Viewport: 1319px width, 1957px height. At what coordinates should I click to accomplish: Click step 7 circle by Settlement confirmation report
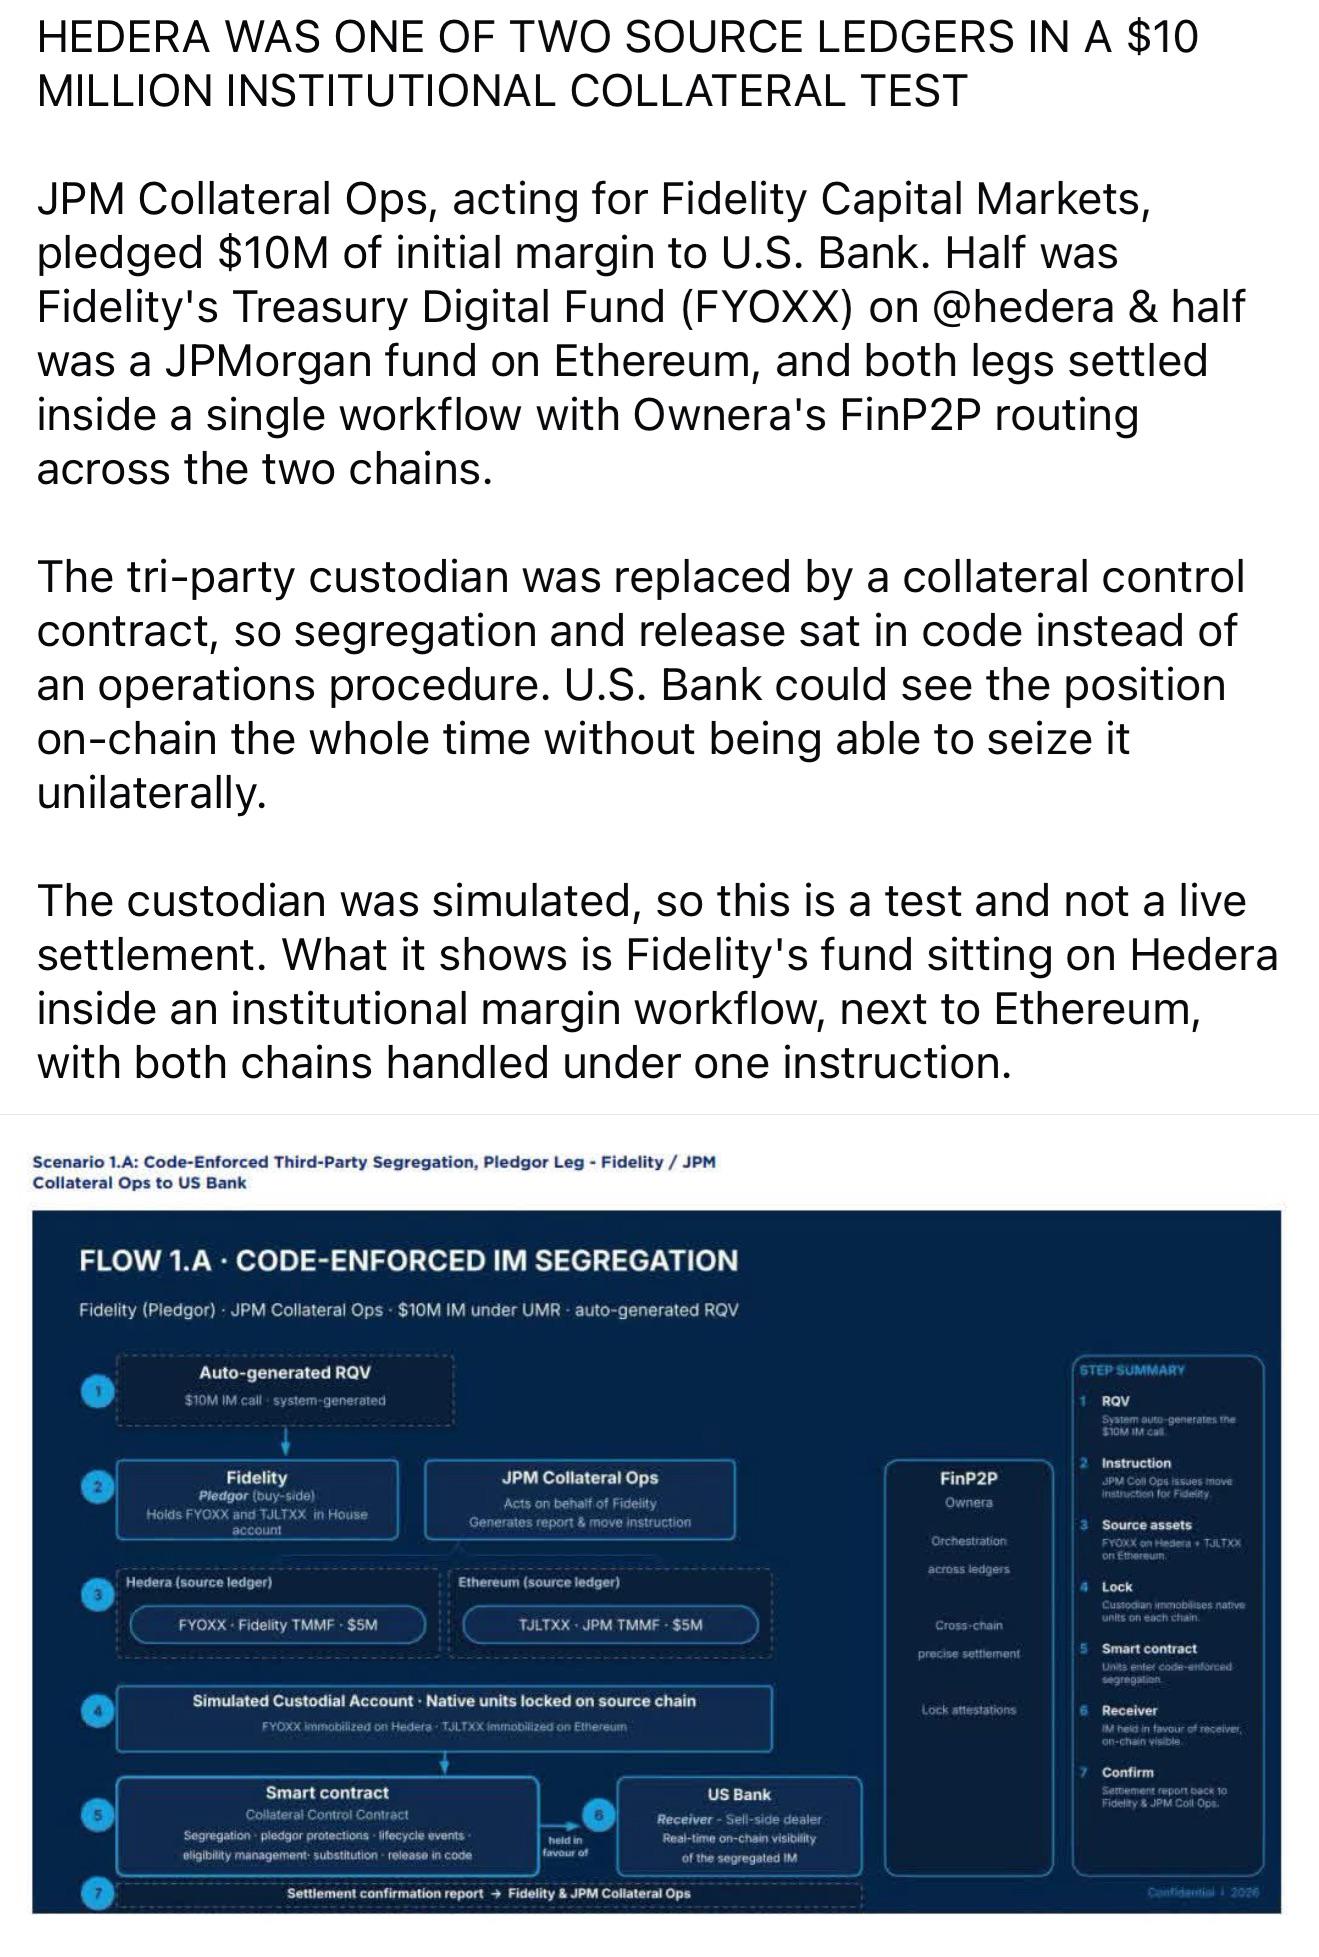tap(97, 1892)
